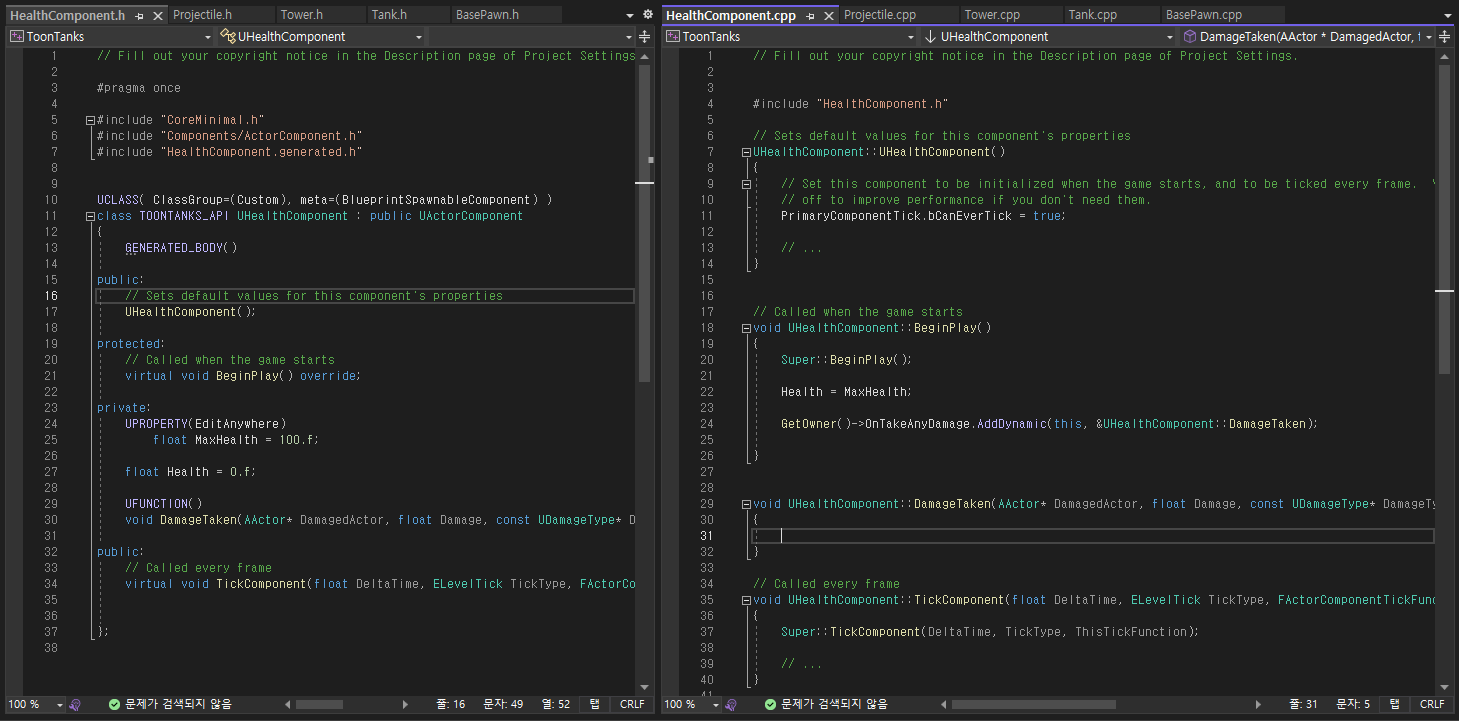
Task: Click left pane vertical scrollbar down arrow
Action: pos(645,687)
